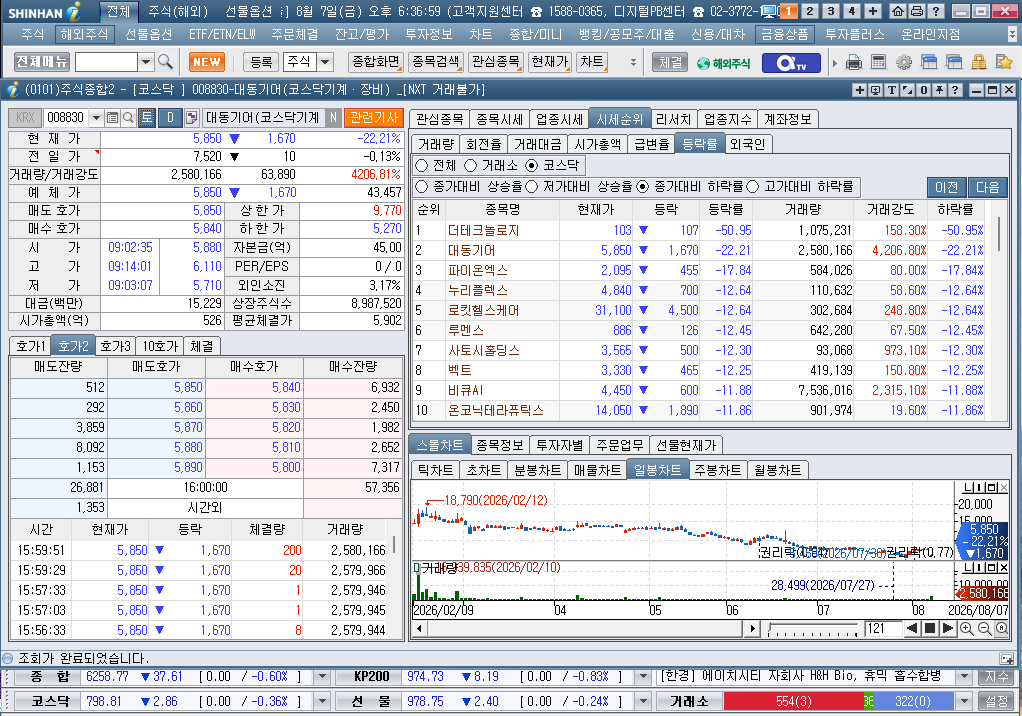Click the 0 icon in the 주식종합2 title bar
The image size is (1022, 716).
(924, 90)
